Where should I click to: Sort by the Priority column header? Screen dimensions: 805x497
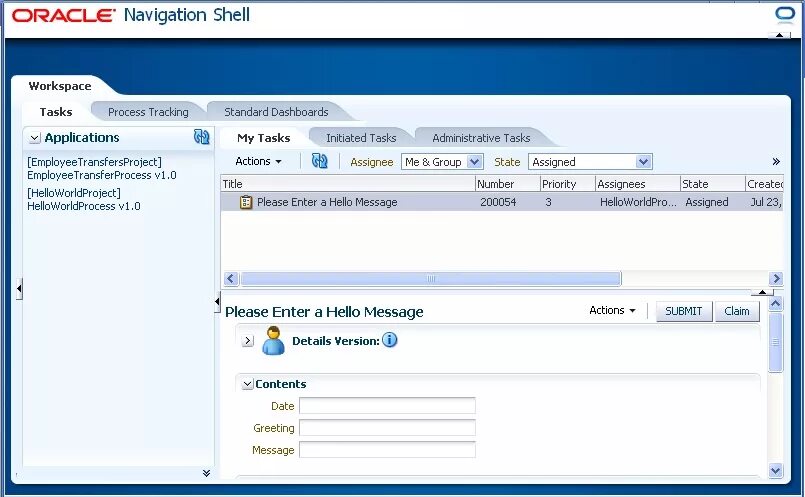[x=567, y=184]
